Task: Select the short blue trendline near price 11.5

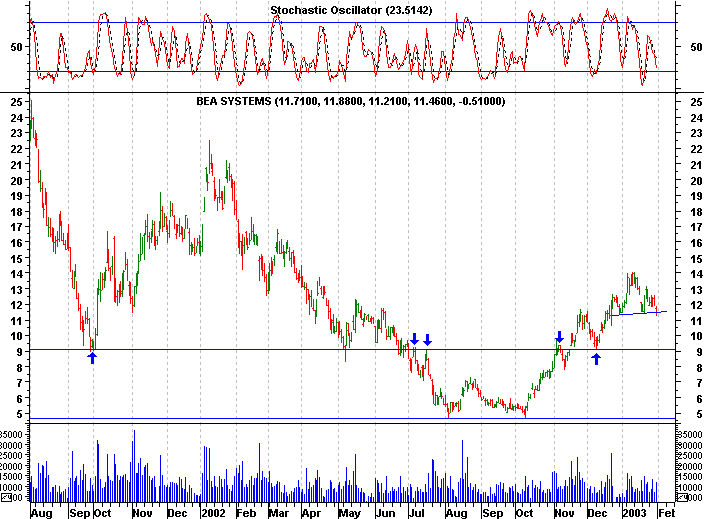Action: click(639, 313)
